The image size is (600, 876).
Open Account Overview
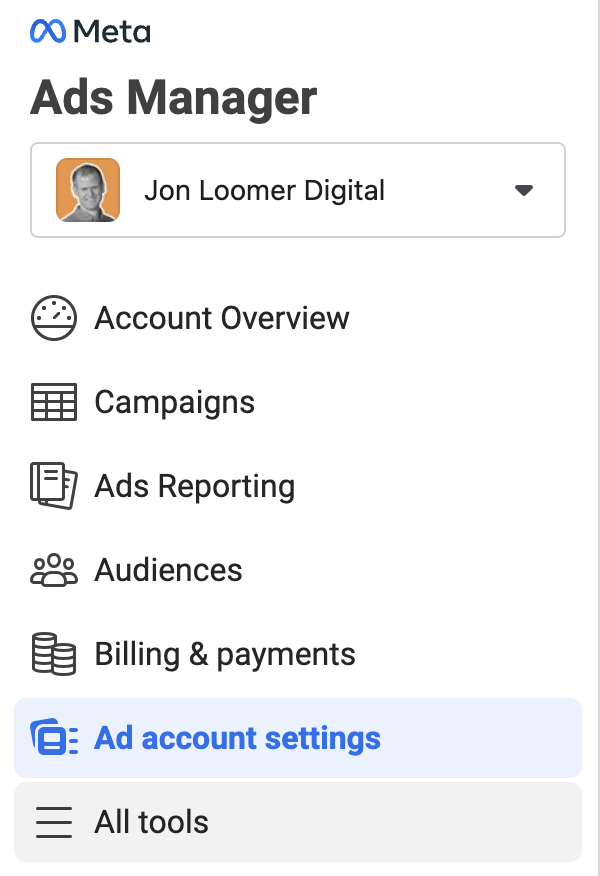coord(221,318)
